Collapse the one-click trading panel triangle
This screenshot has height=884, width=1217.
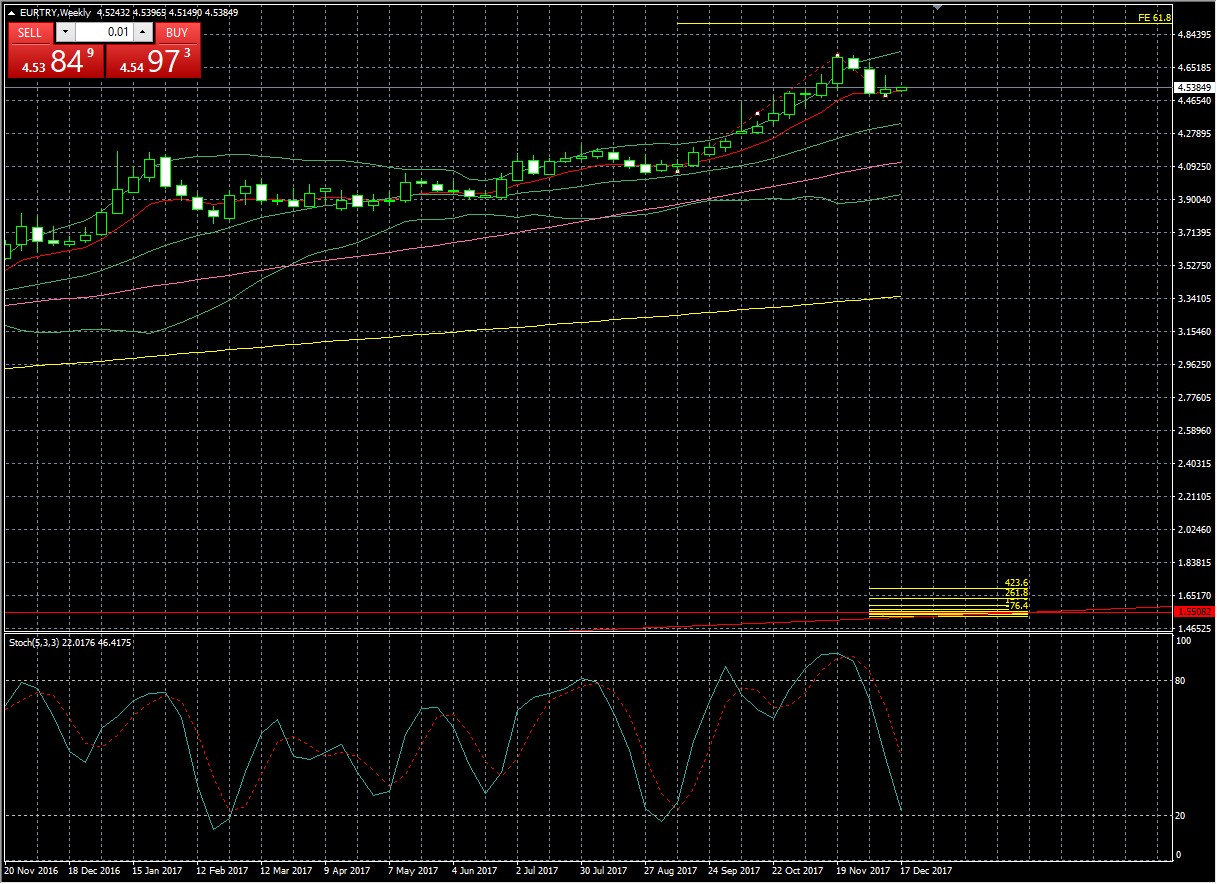coord(11,12)
